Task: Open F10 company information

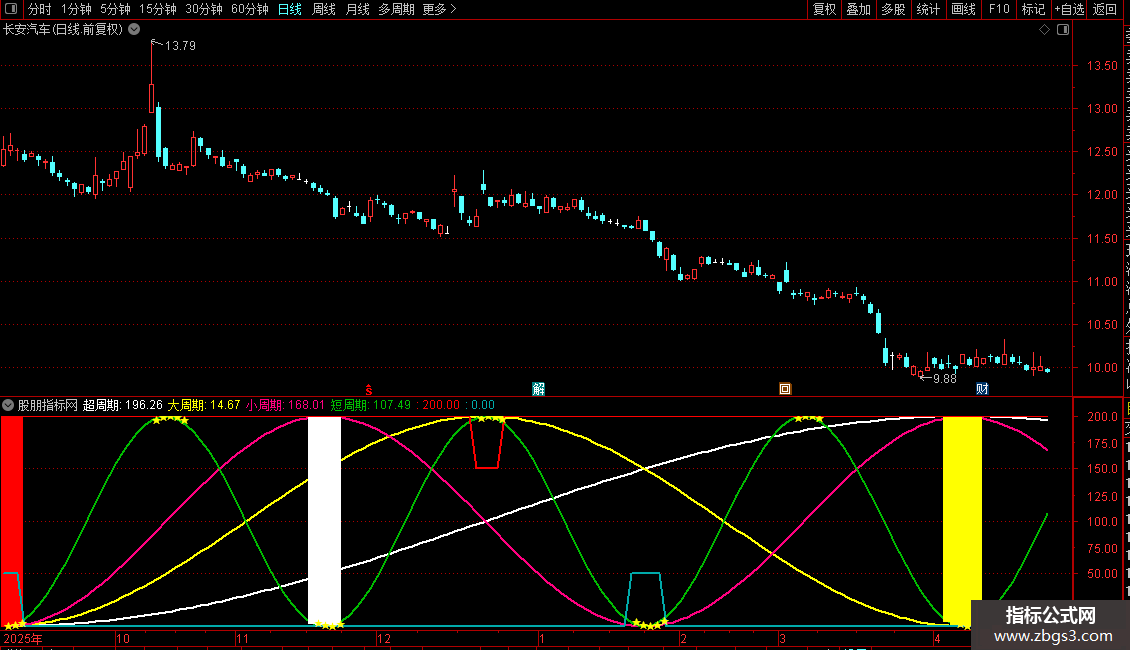Action: coord(999,9)
